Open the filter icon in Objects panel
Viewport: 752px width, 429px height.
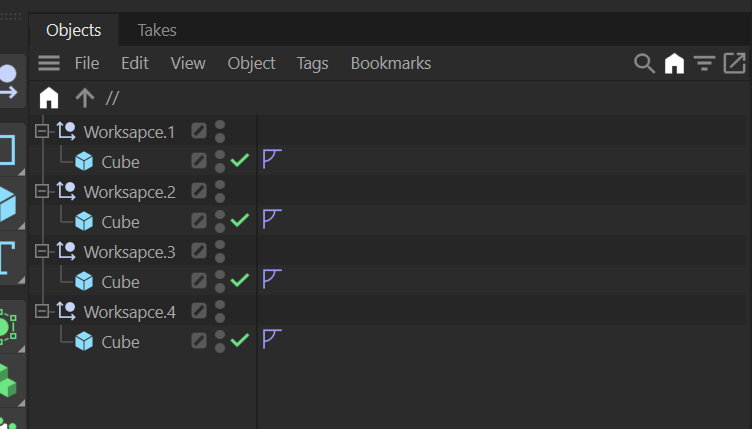704,63
